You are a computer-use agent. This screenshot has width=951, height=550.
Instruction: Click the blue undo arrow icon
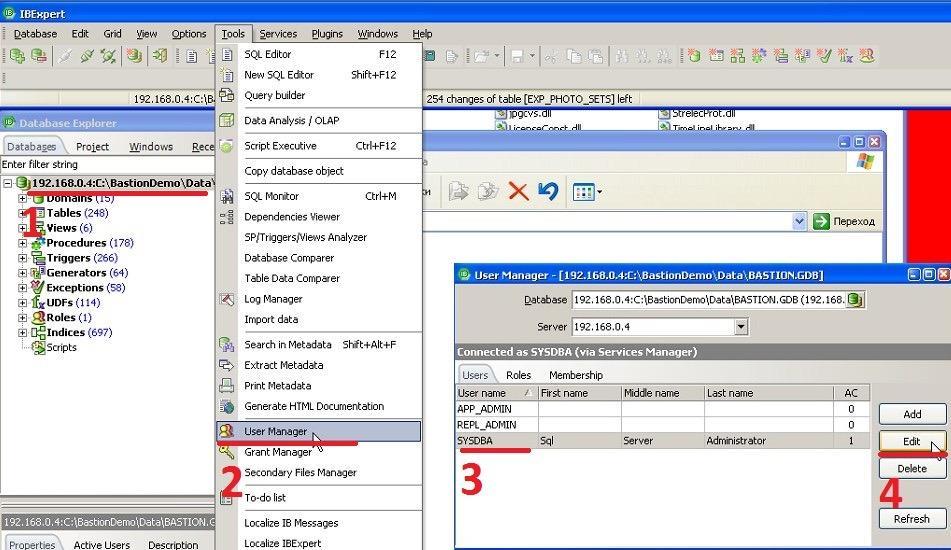click(x=548, y=191)
